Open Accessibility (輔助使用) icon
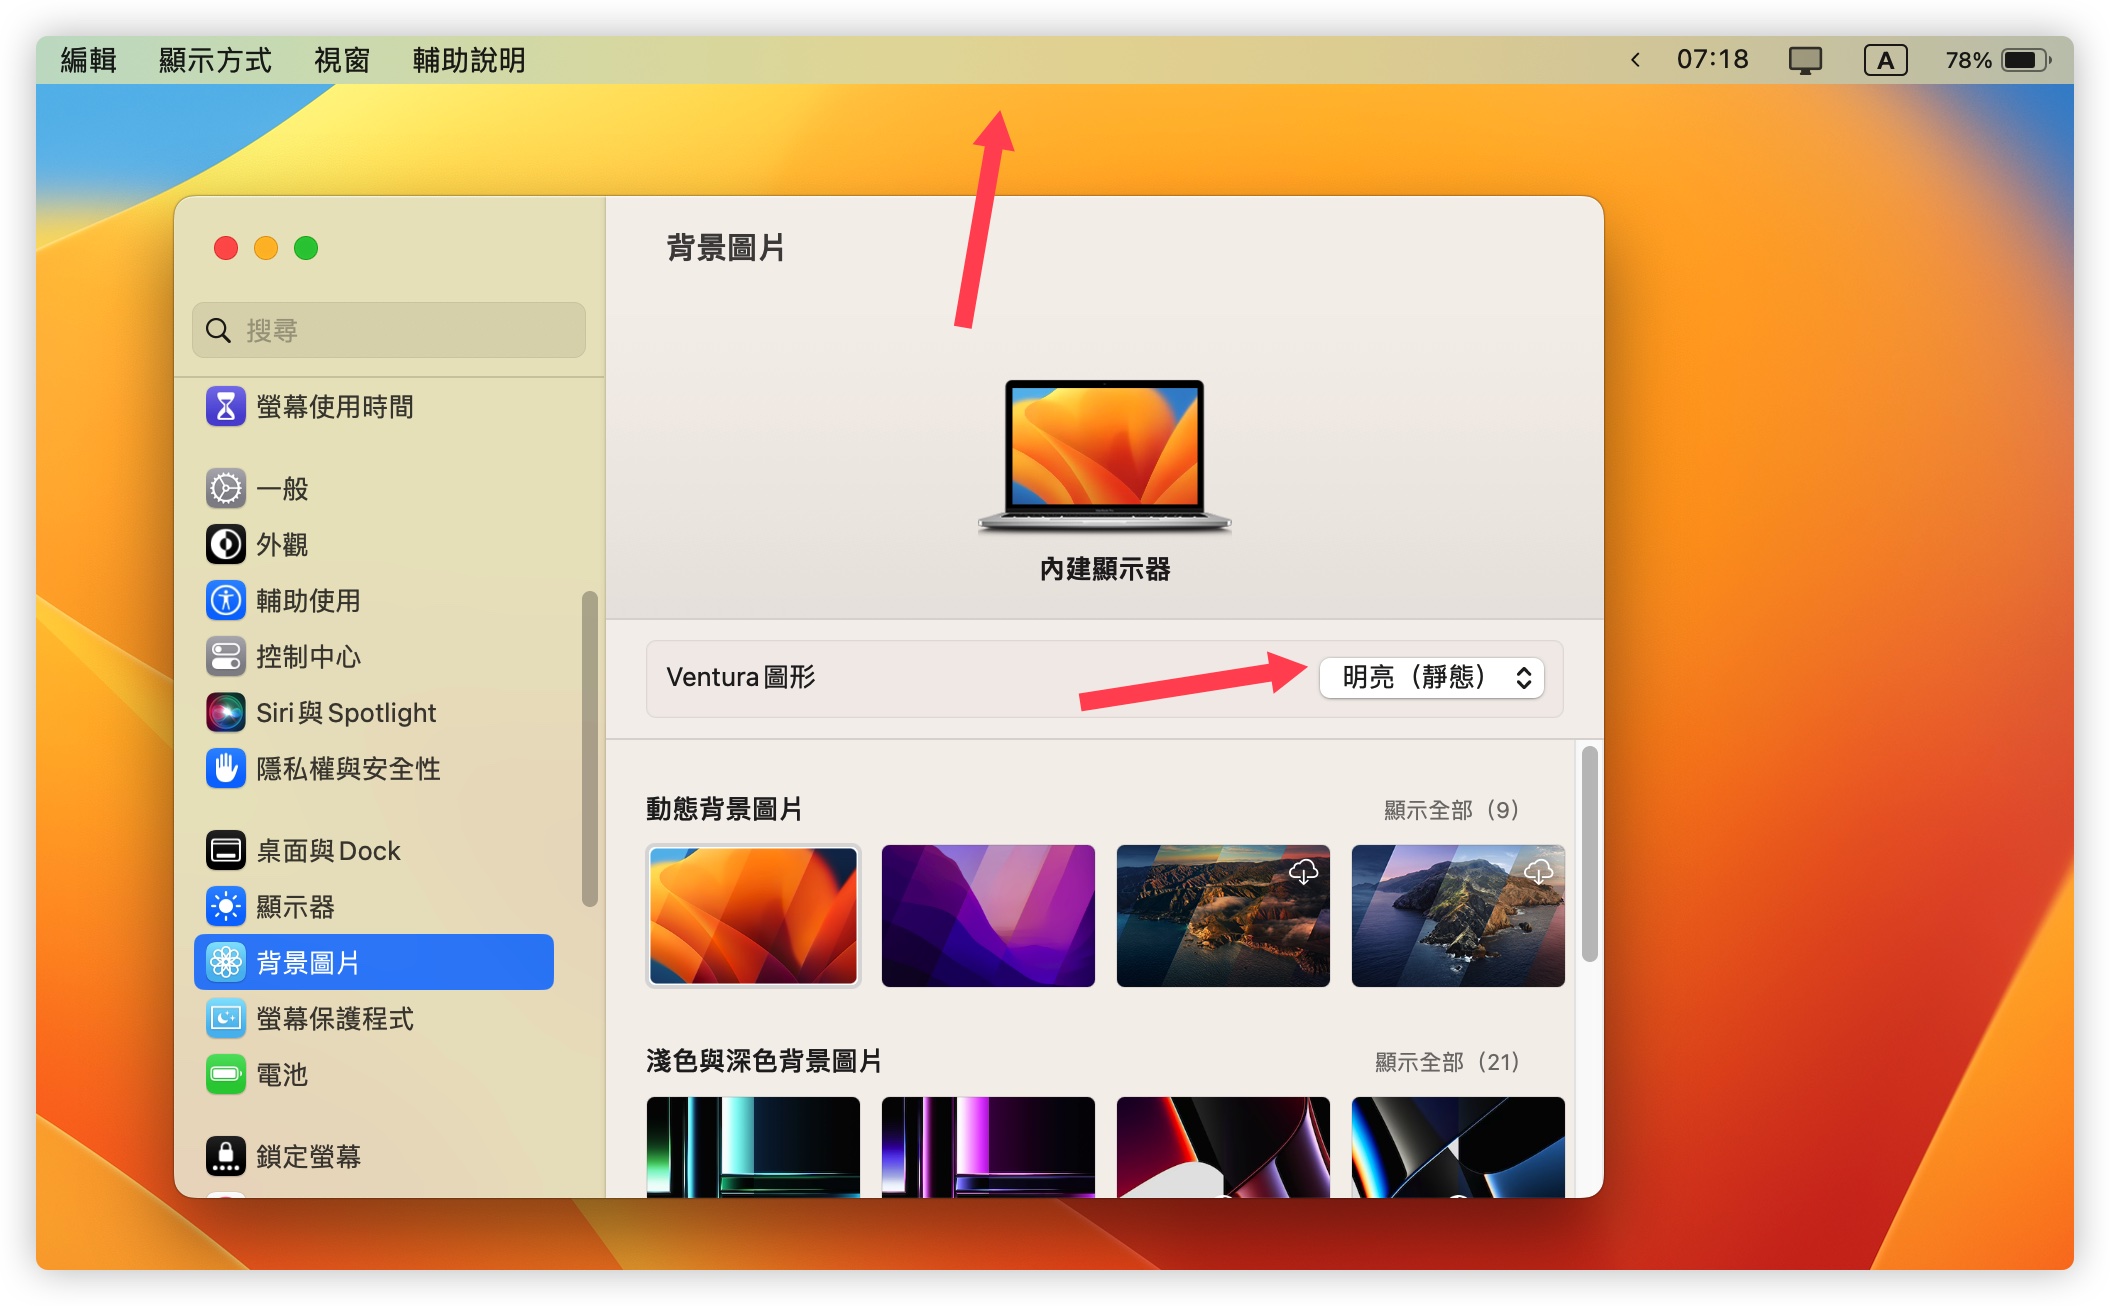 pyautogui.click(x=226, y=601)
